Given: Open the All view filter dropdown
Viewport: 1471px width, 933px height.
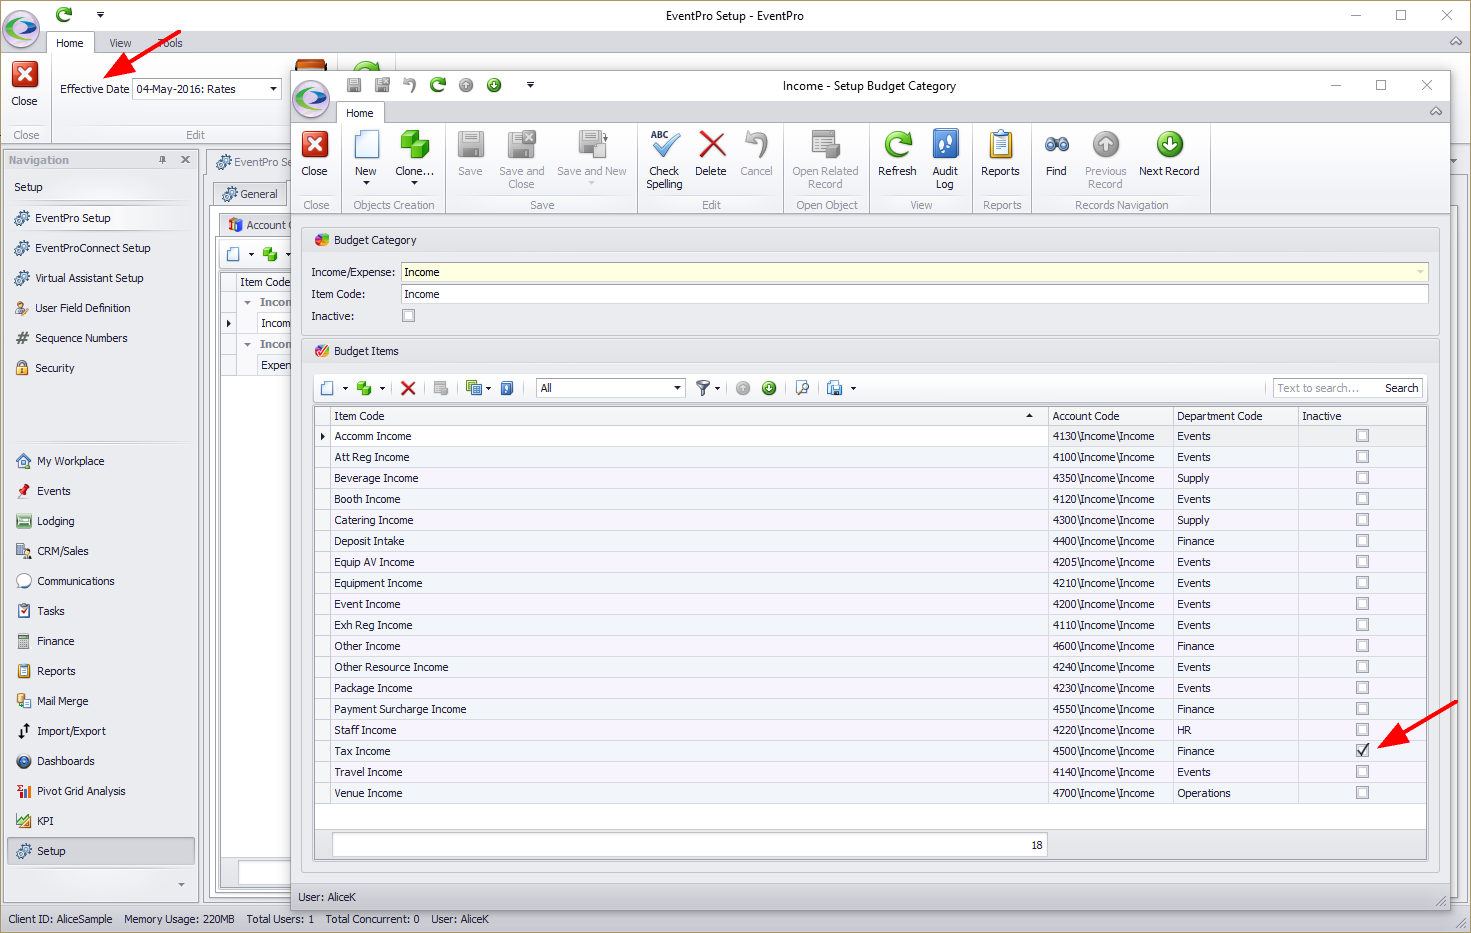Looking at the screenshot, I should pyautogui.click(x=677, y=388).
